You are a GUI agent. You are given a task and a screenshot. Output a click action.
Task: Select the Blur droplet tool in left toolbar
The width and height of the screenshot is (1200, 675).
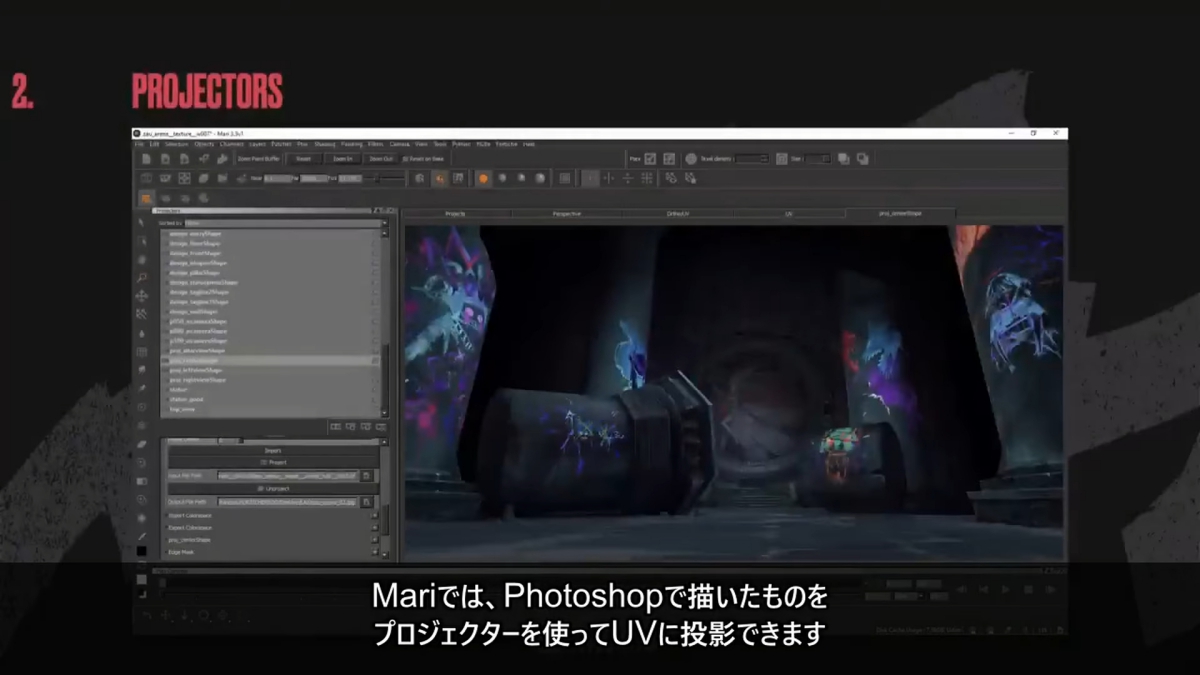141,334
